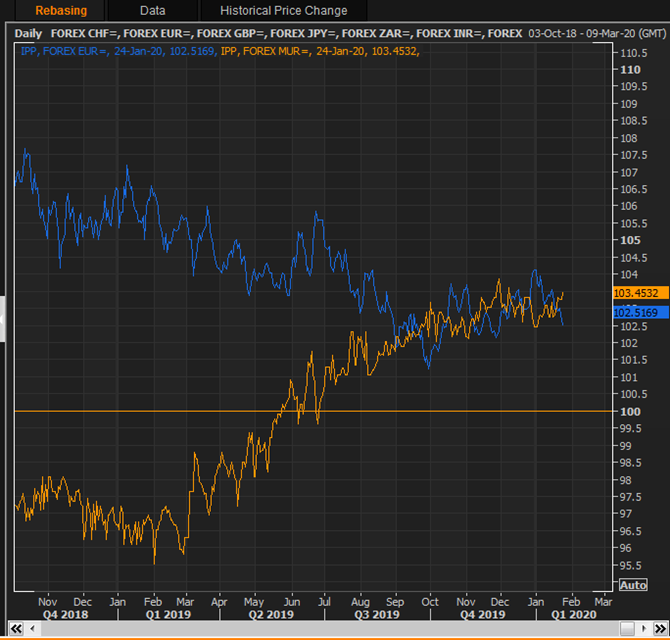The height and width of the screenshot is (640, 670).
Task: Jump to chart start with double-left arrows
Action: pyautogui.click(x=16, y=628)
